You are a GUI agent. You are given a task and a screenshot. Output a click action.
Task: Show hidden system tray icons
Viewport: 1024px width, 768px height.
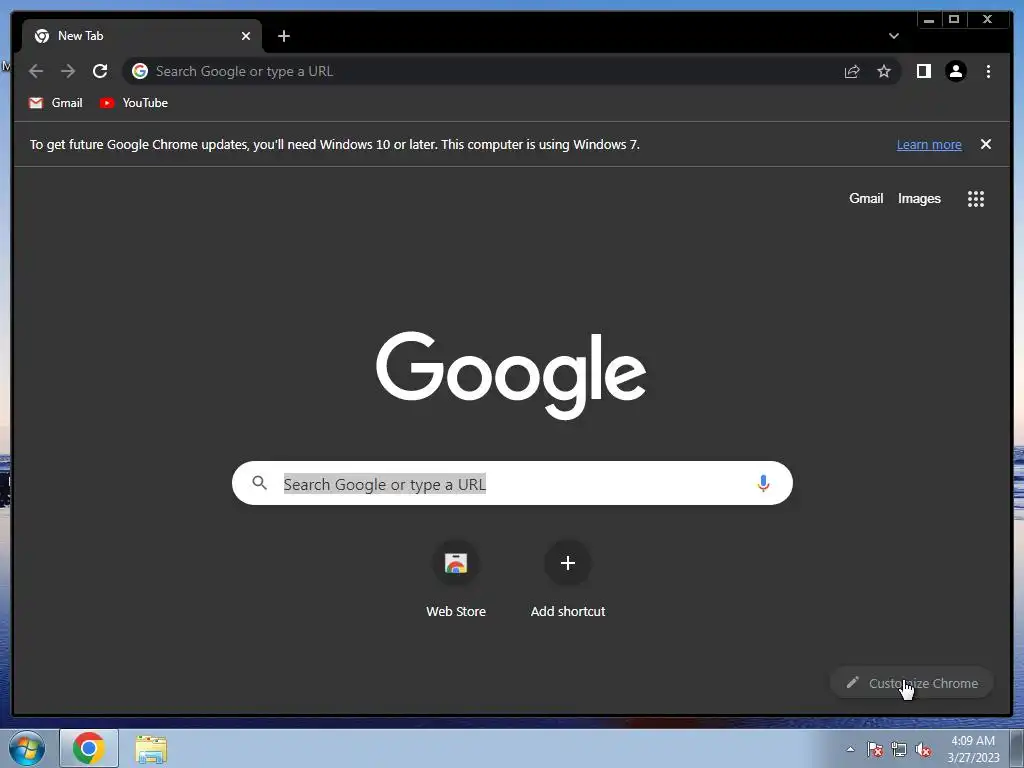850,749
